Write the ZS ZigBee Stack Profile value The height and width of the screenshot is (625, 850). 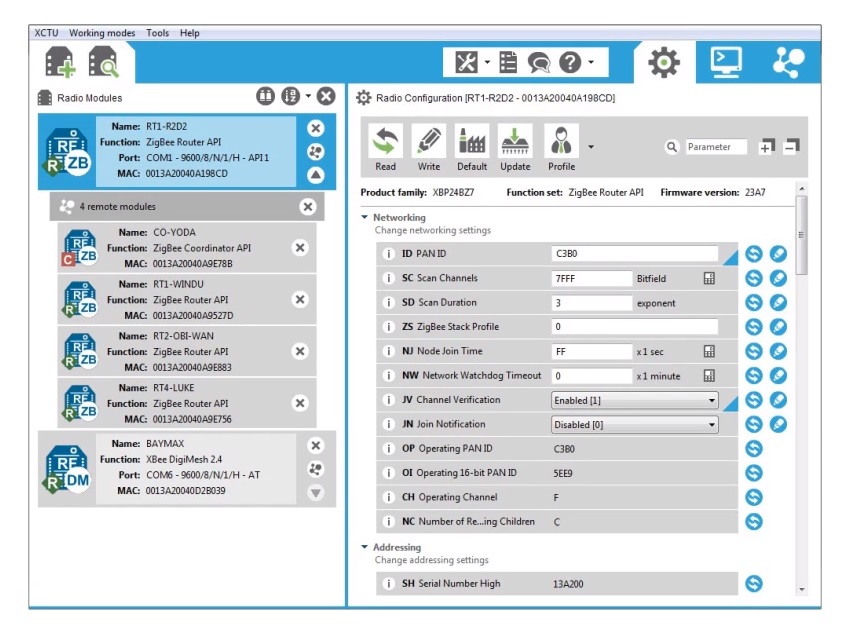(x=778, y=327)
